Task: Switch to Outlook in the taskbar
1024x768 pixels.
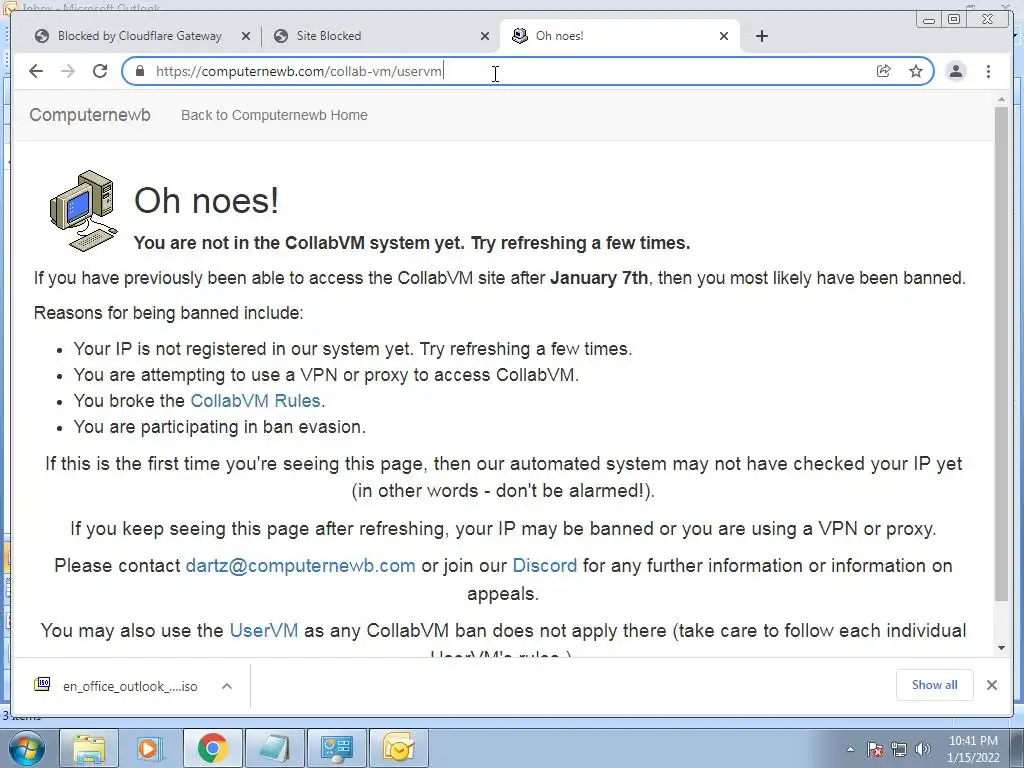Action: coord(398,748)
